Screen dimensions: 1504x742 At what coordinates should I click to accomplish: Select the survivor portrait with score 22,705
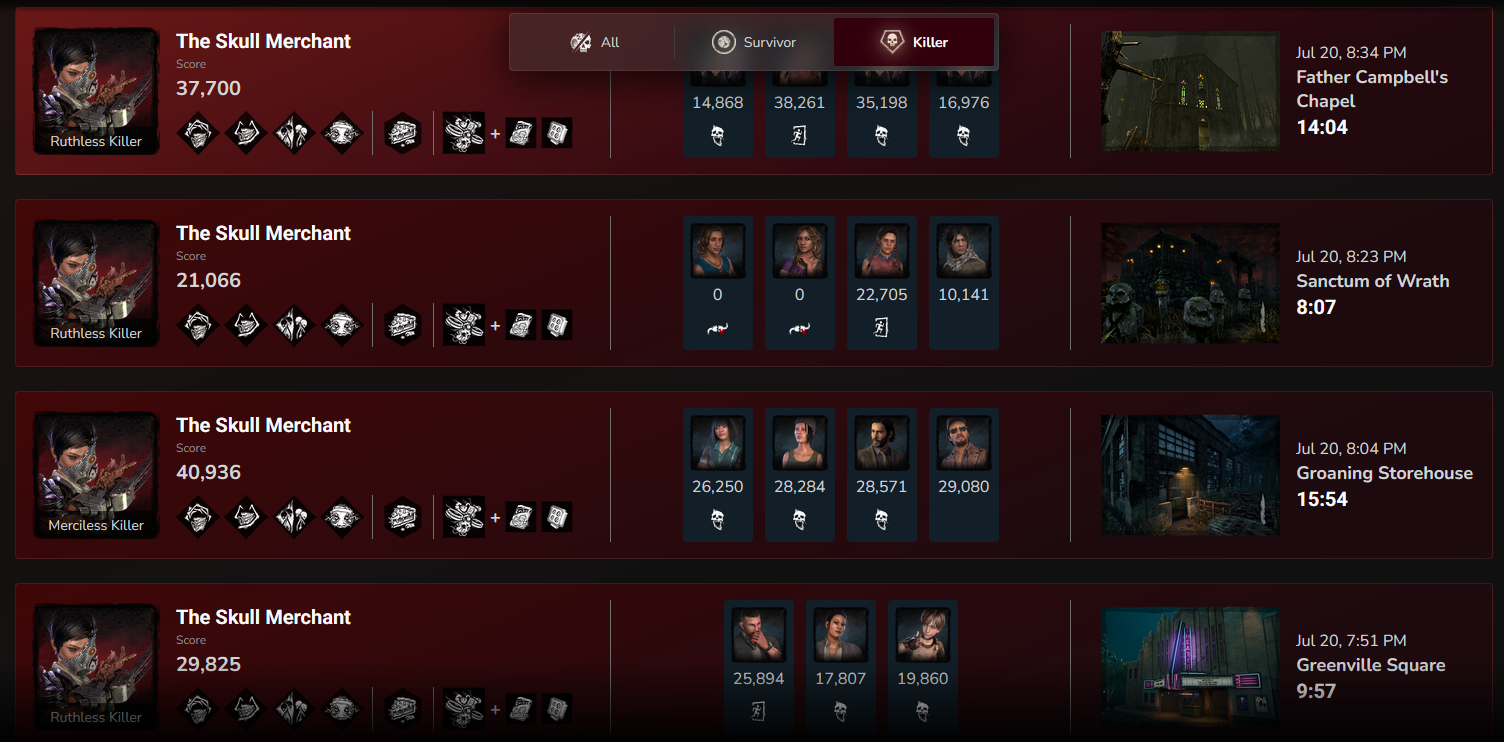pos(882,250)
